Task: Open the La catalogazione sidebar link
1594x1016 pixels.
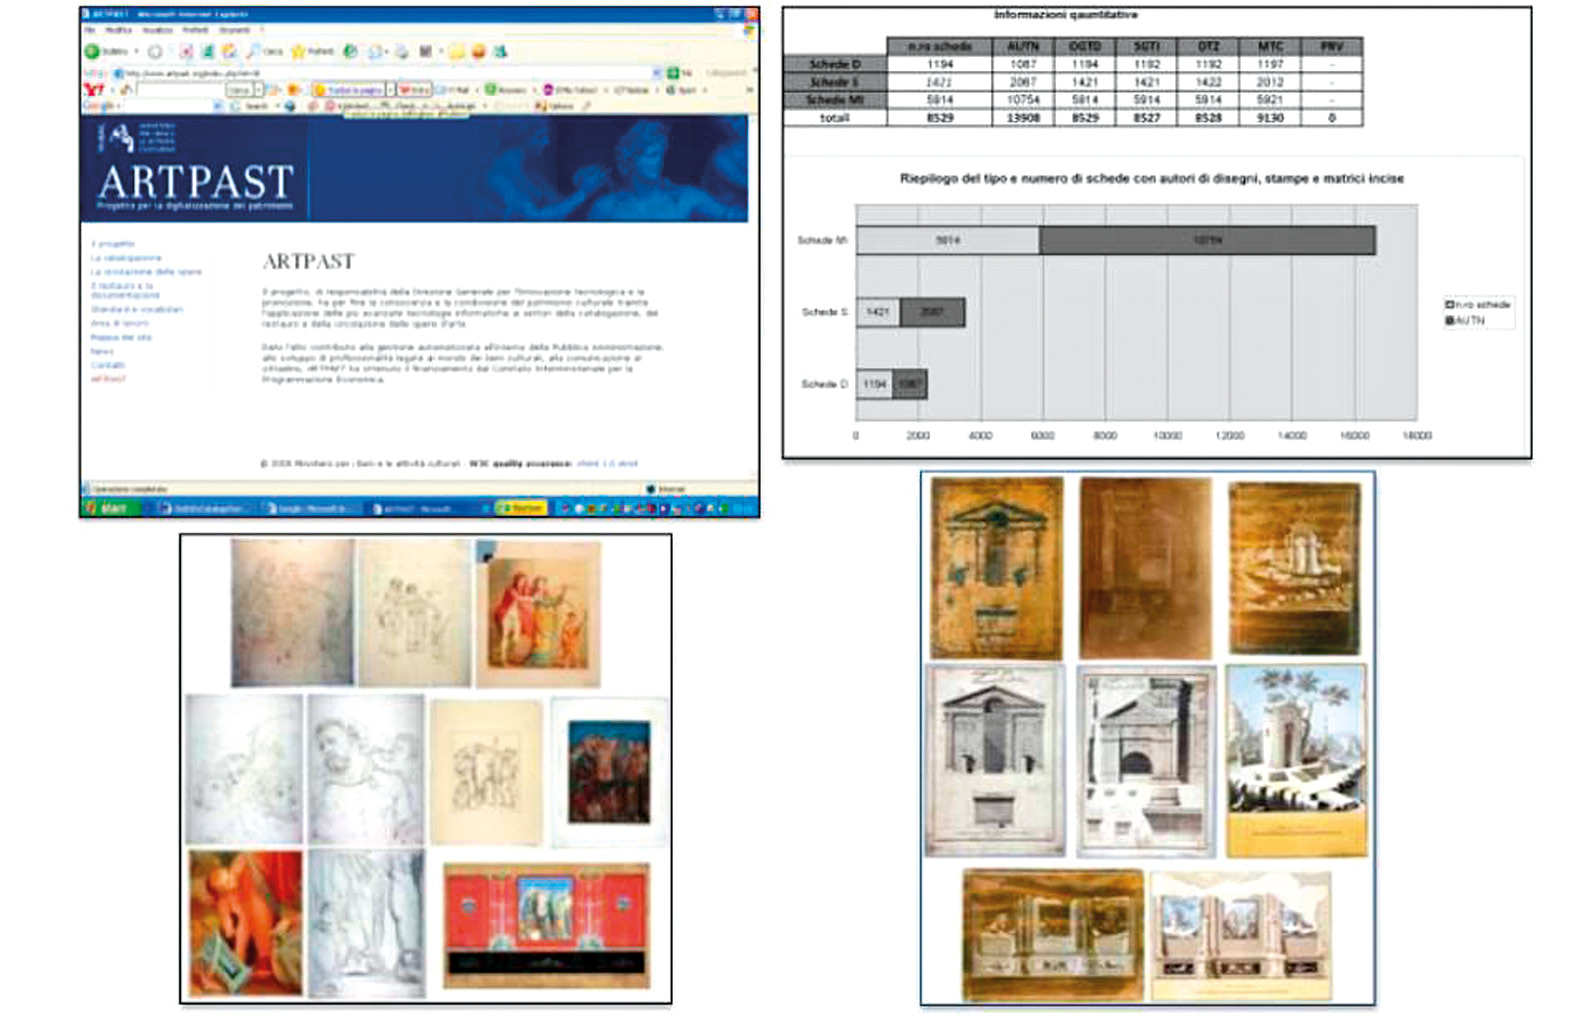Action: [x=126, y=258]
